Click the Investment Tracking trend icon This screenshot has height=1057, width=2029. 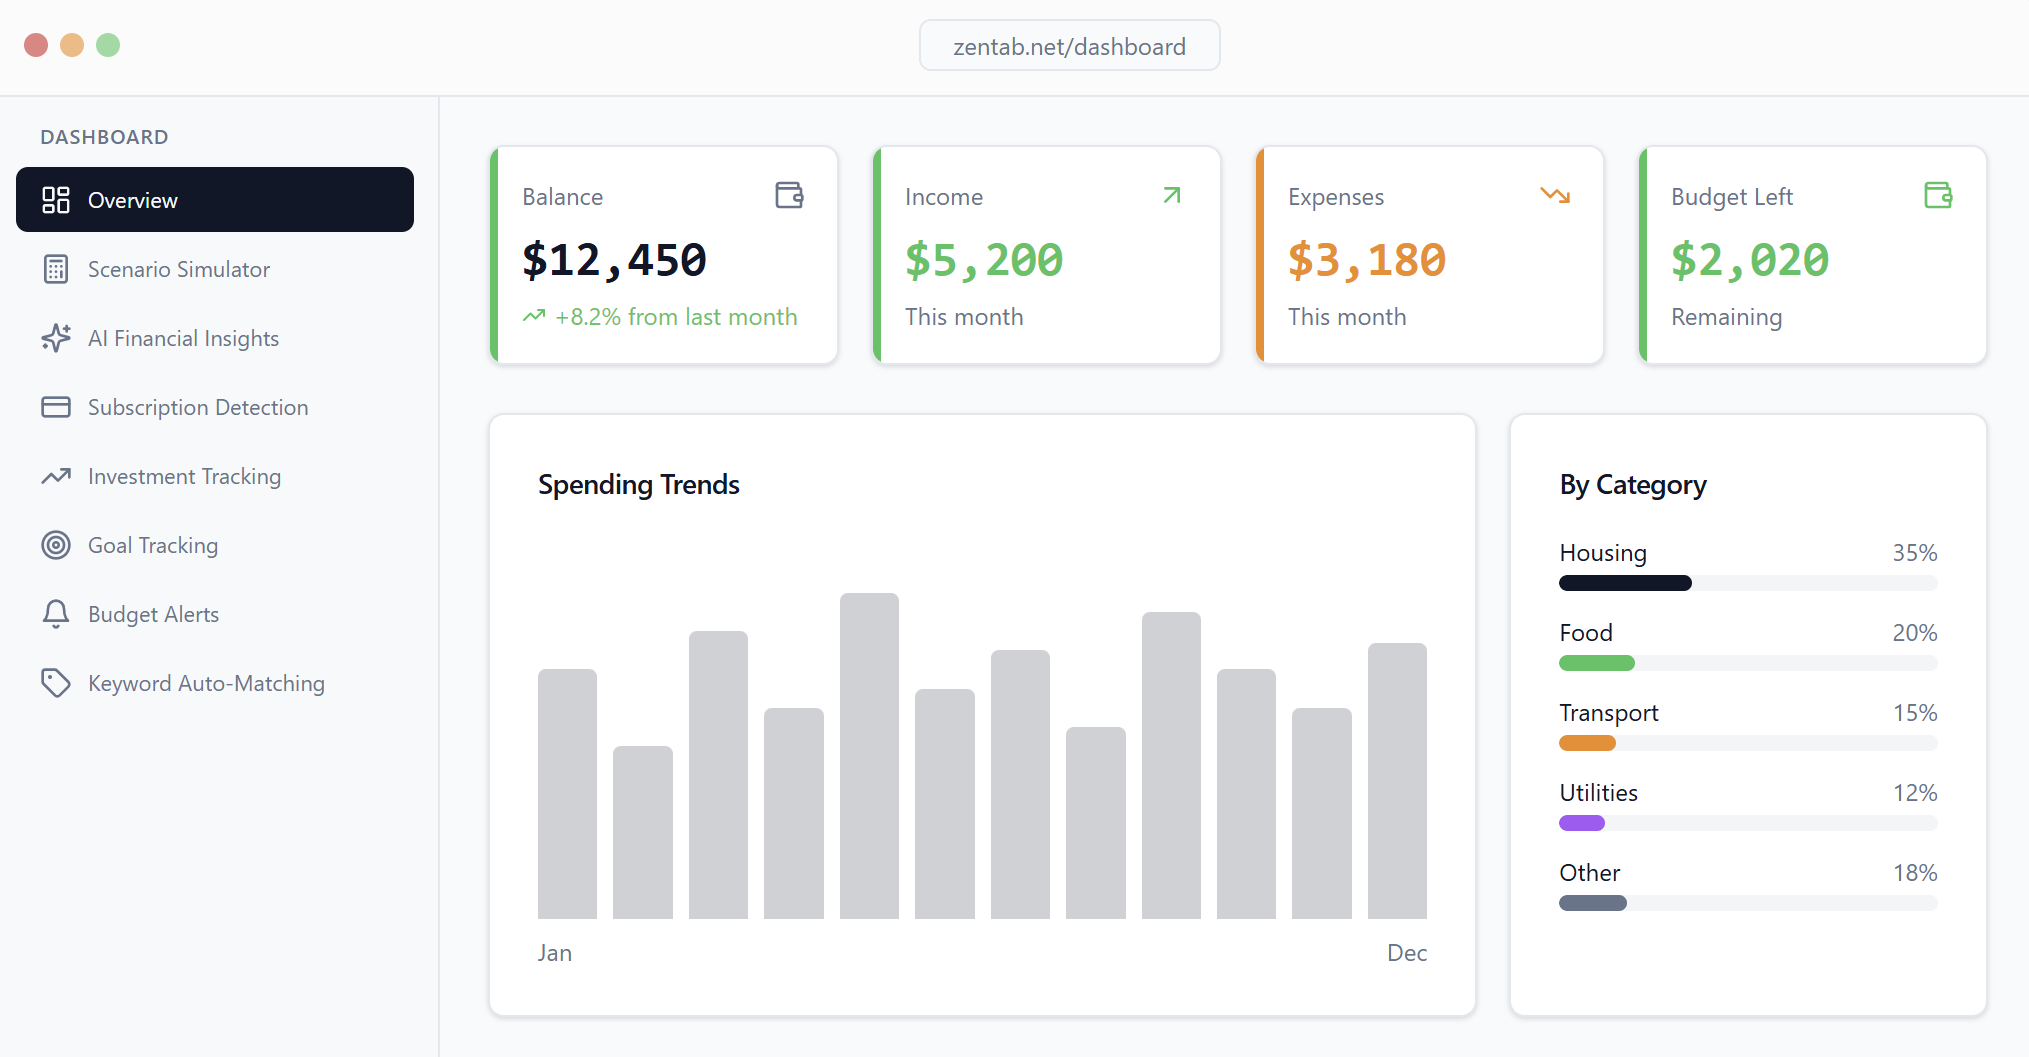point(56,476)
